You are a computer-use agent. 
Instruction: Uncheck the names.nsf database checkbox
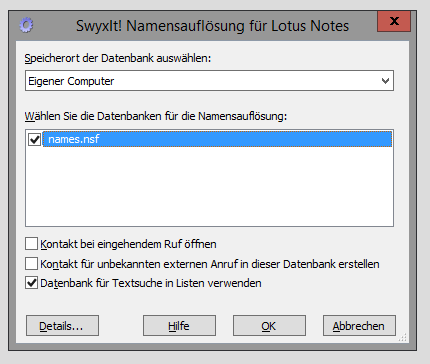[35, 139]
